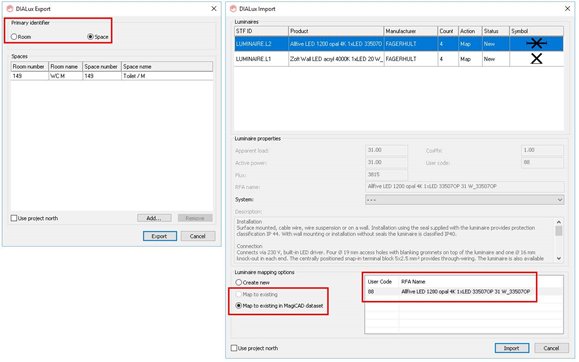Click the Apparent load value field
Viewport: 579px width, 362px height.
386,150
